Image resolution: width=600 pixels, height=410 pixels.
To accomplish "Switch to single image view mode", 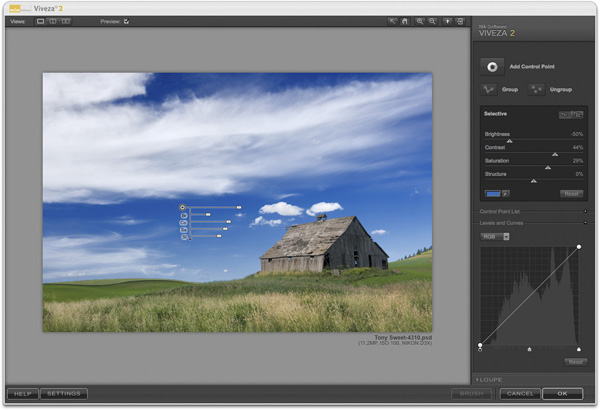I will (x=41, y=20).
